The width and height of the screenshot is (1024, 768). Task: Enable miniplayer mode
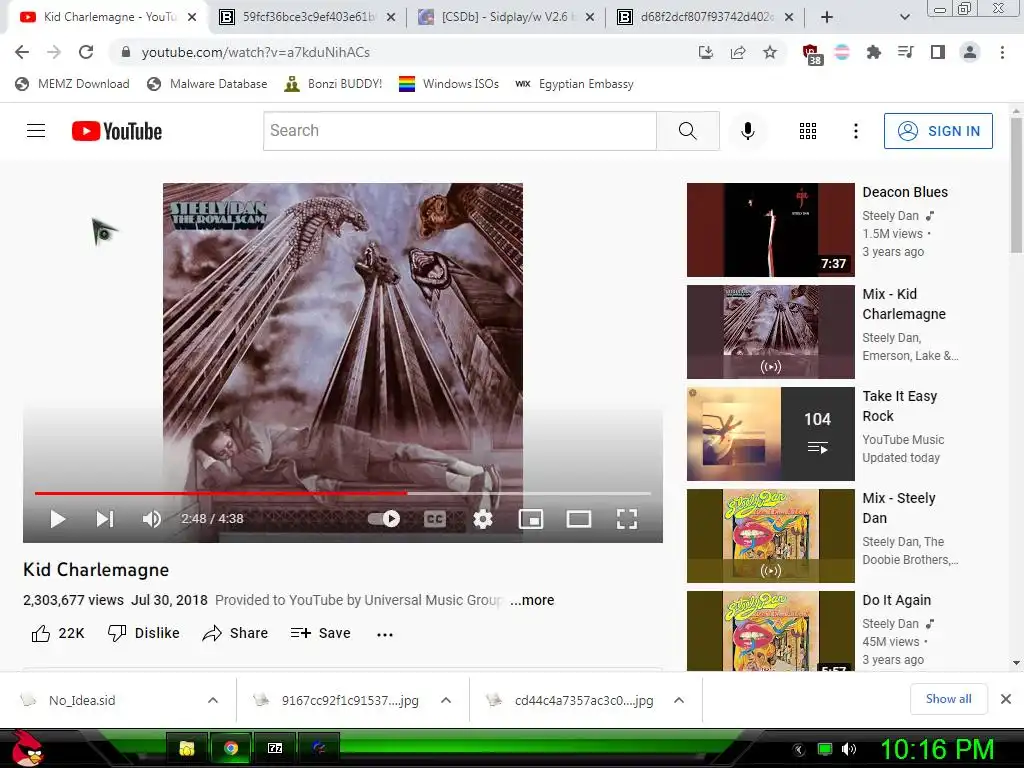pyautogui.click(x=531, y=519)
